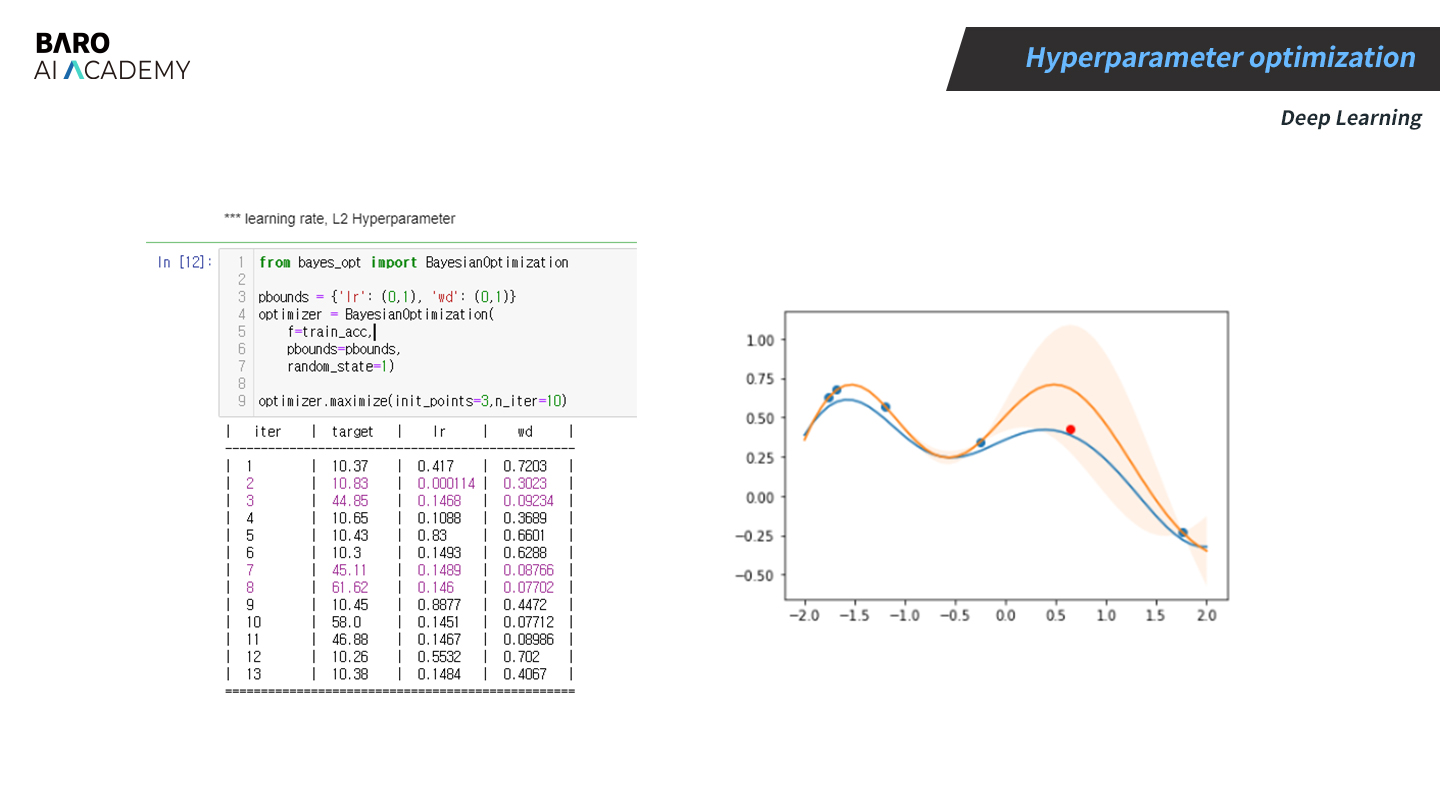Click the red point on the chart
The image size is (1440, 810).
pyautogui.click(x=1070, y=429)
